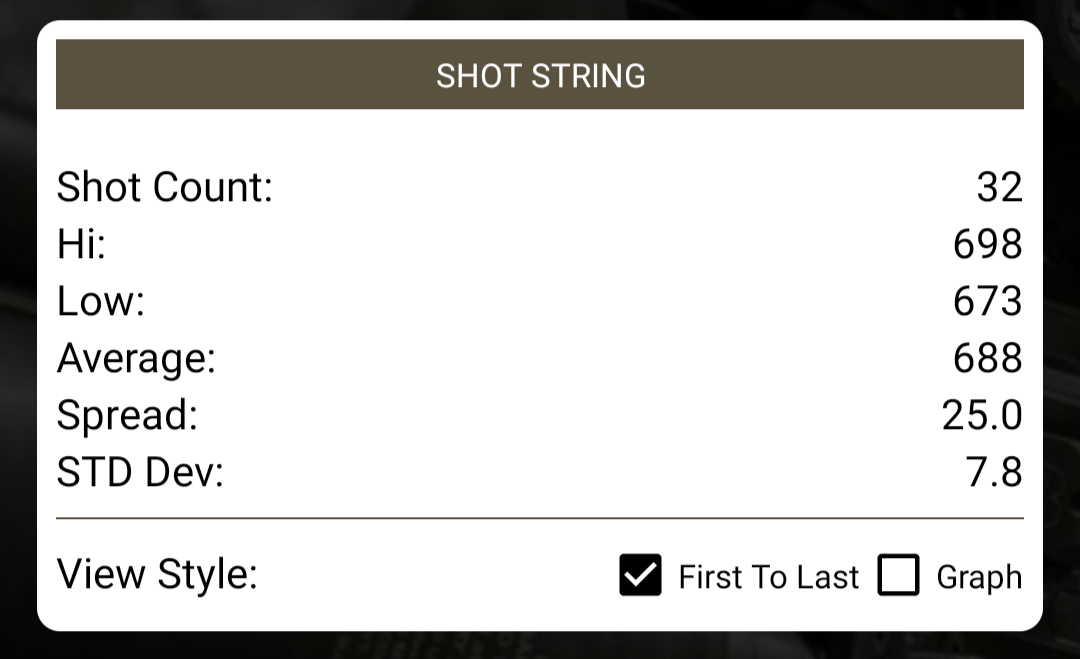Tap the Spread value 25.0

(x=982, y=415)
